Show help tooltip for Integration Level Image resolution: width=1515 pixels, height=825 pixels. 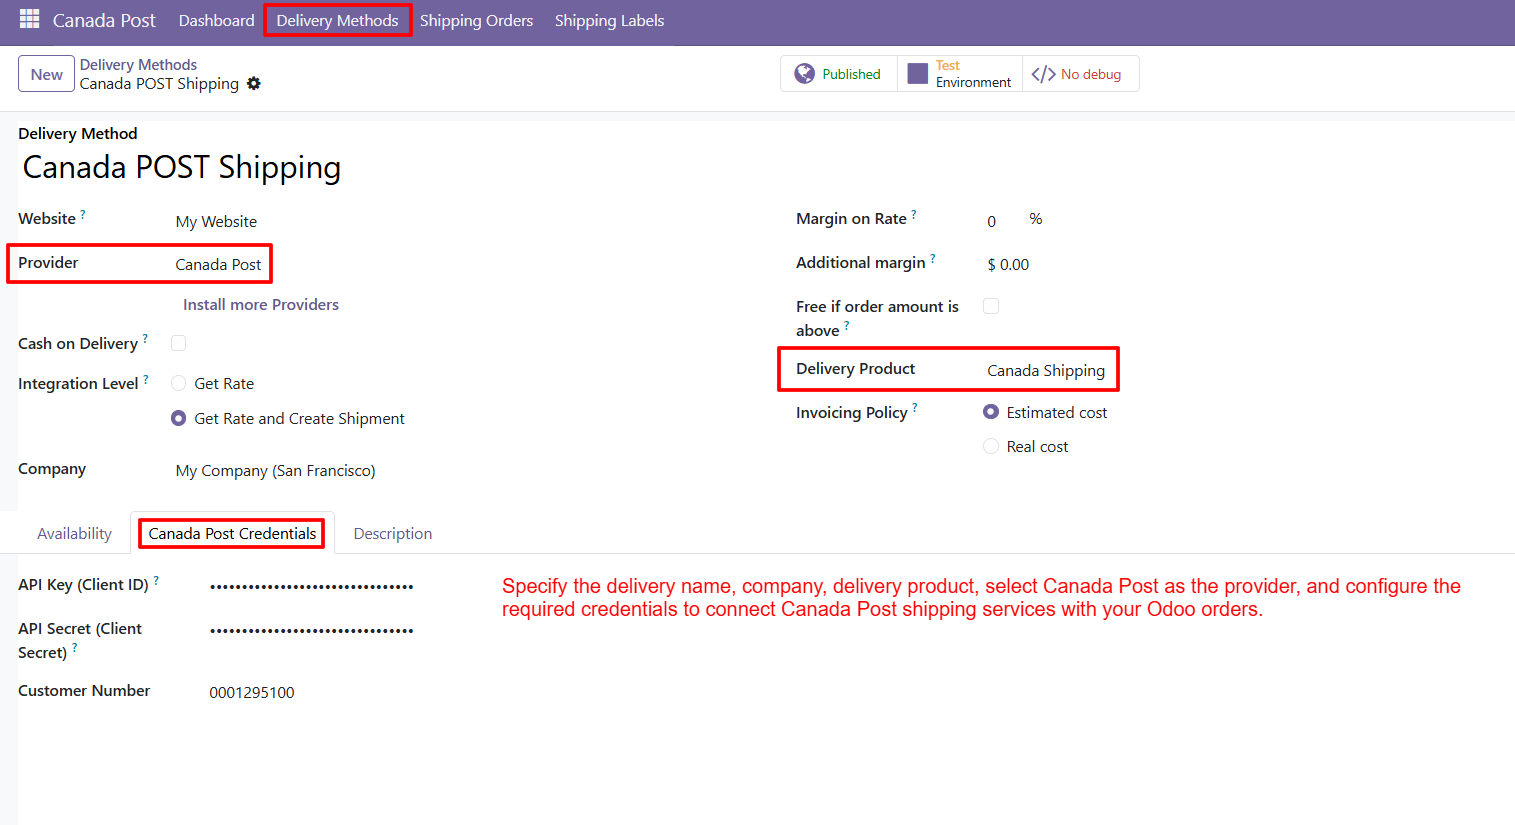coord(146,379)
